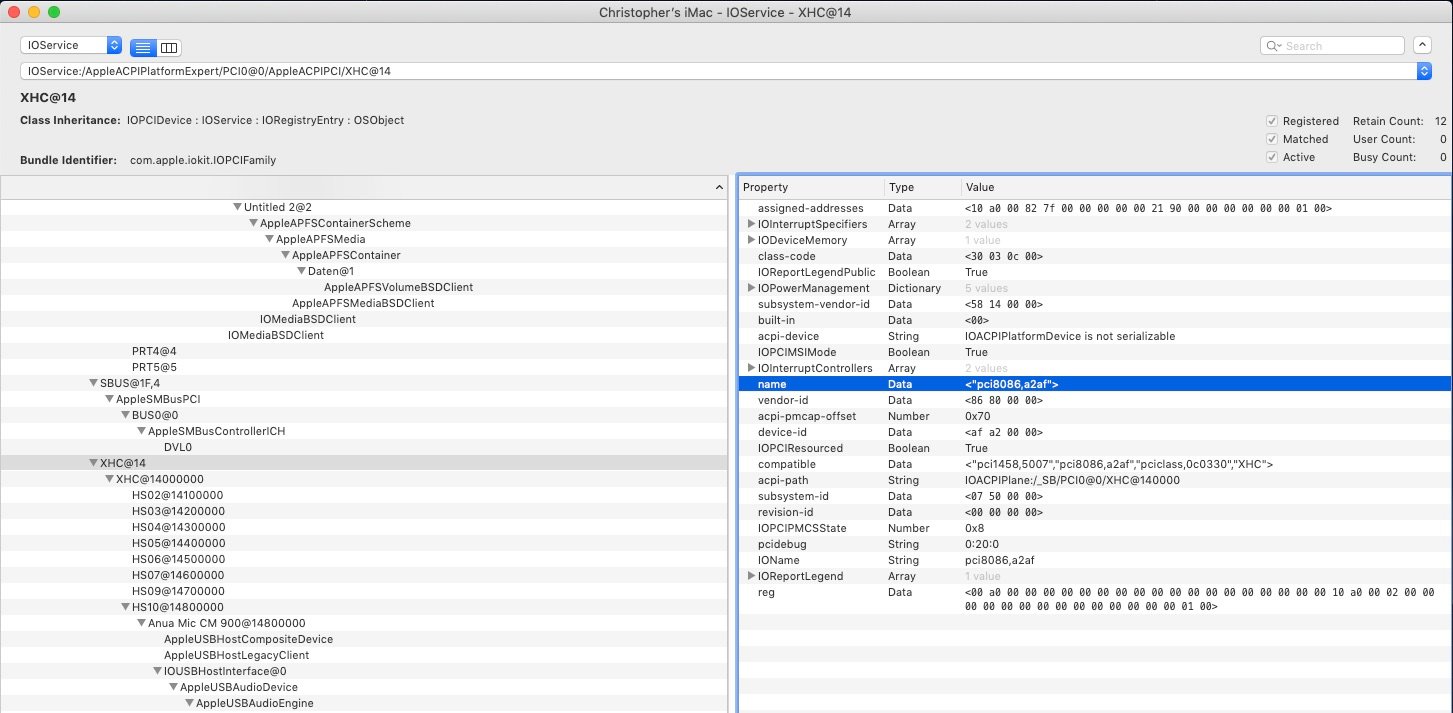
Task: Click the search magnifier icon
Action: 1273,46
